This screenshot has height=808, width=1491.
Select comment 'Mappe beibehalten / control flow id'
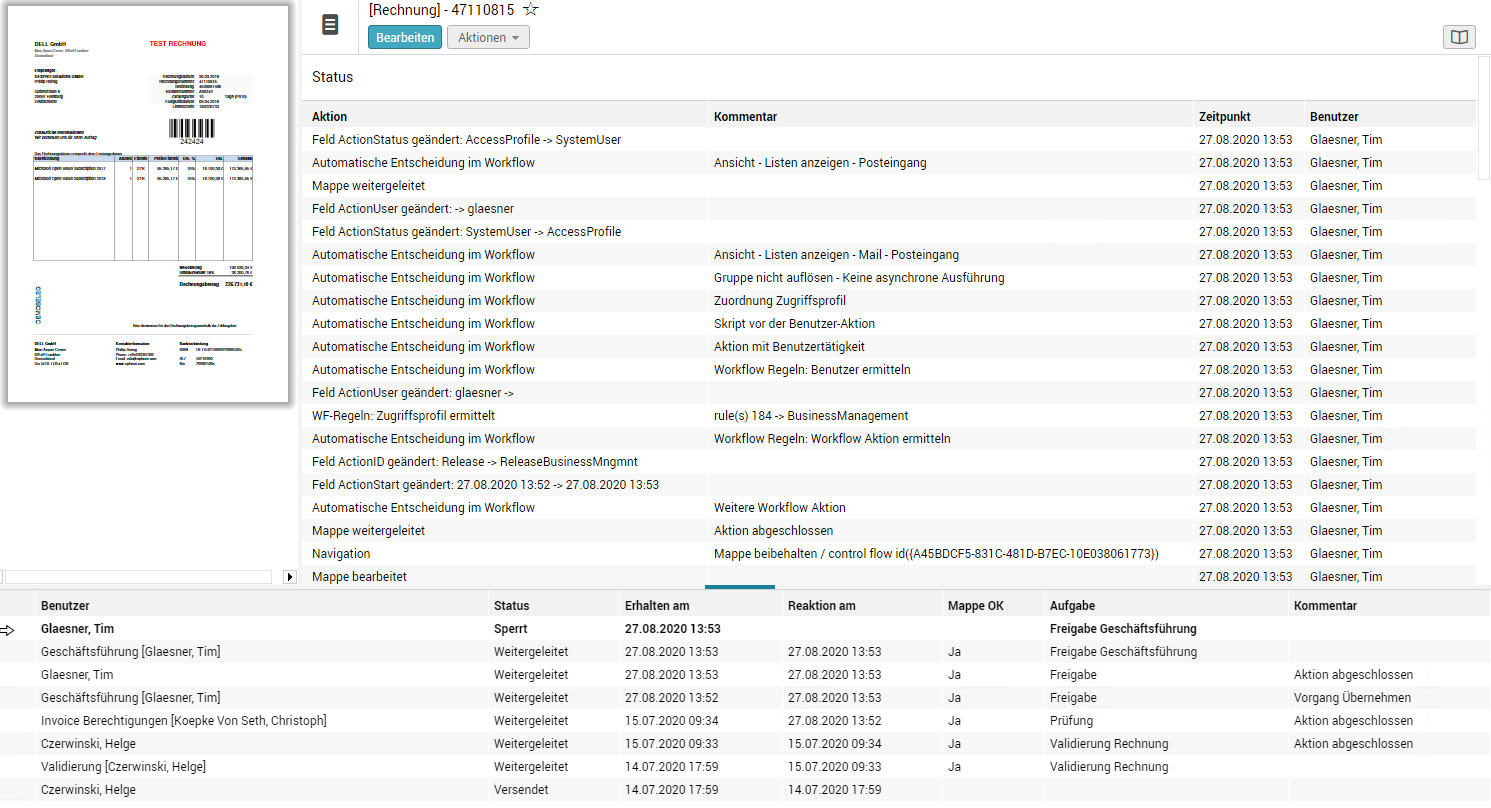936,554
